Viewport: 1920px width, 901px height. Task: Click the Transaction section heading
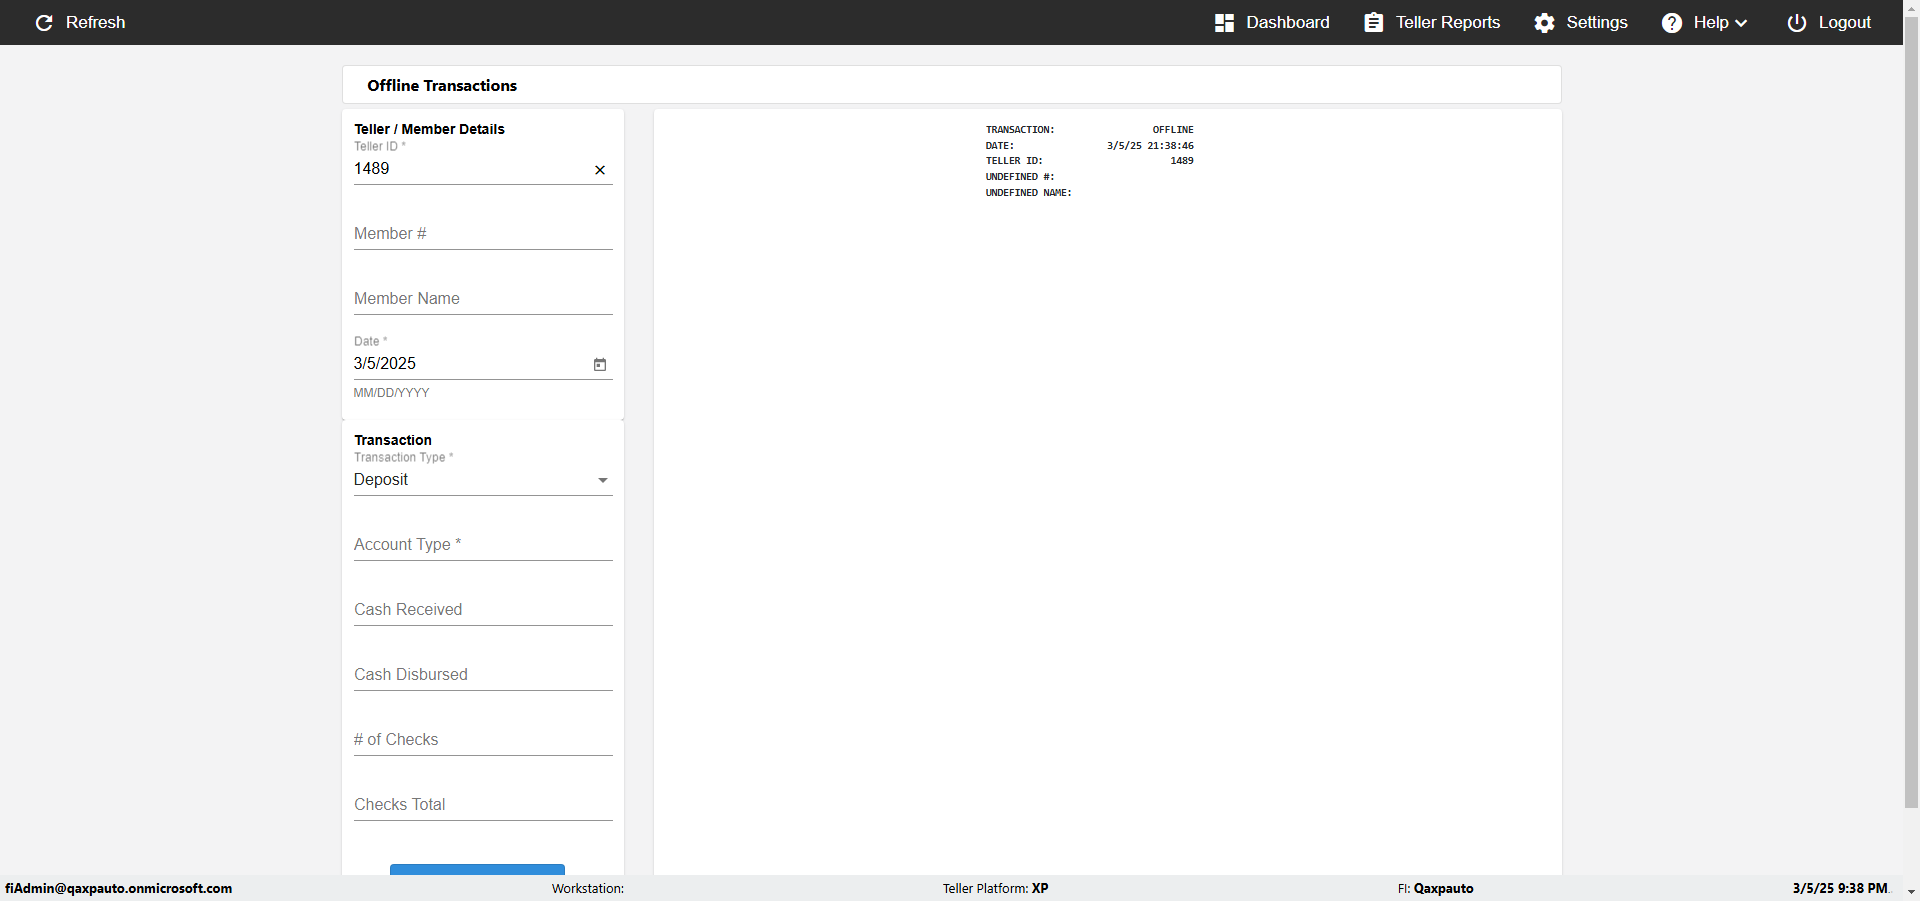393,440
